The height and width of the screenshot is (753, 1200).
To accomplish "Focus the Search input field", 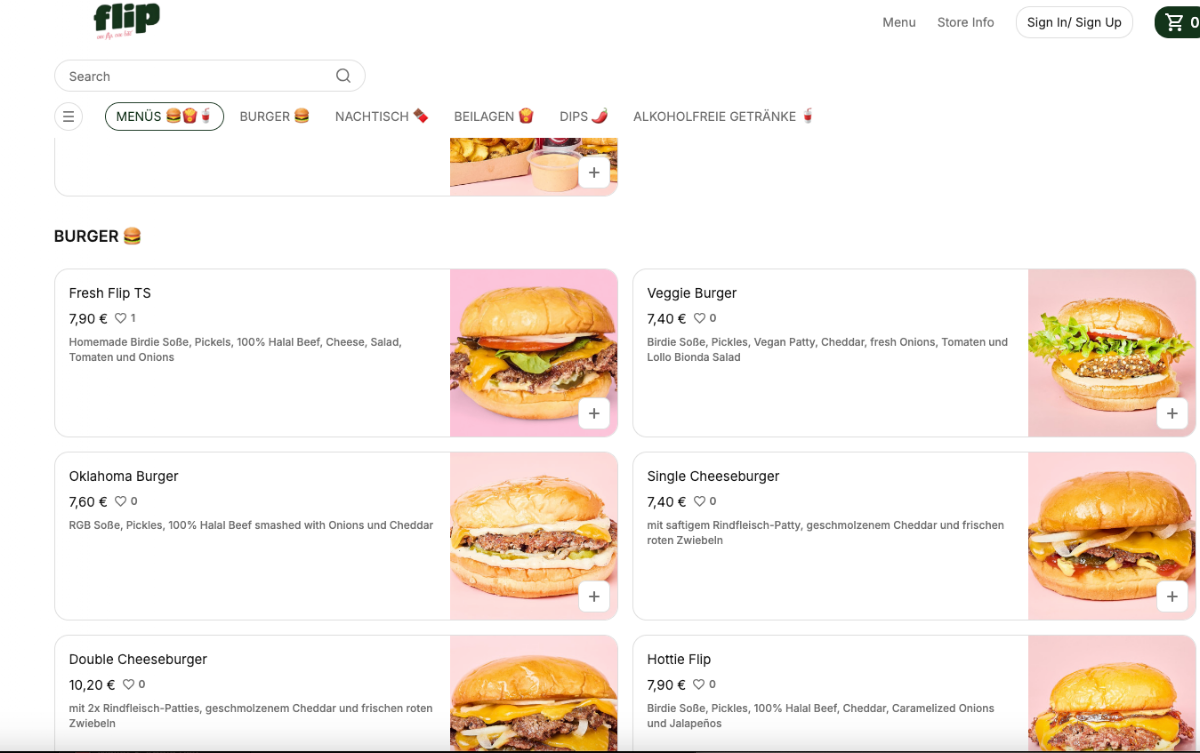I will (209, 76).
